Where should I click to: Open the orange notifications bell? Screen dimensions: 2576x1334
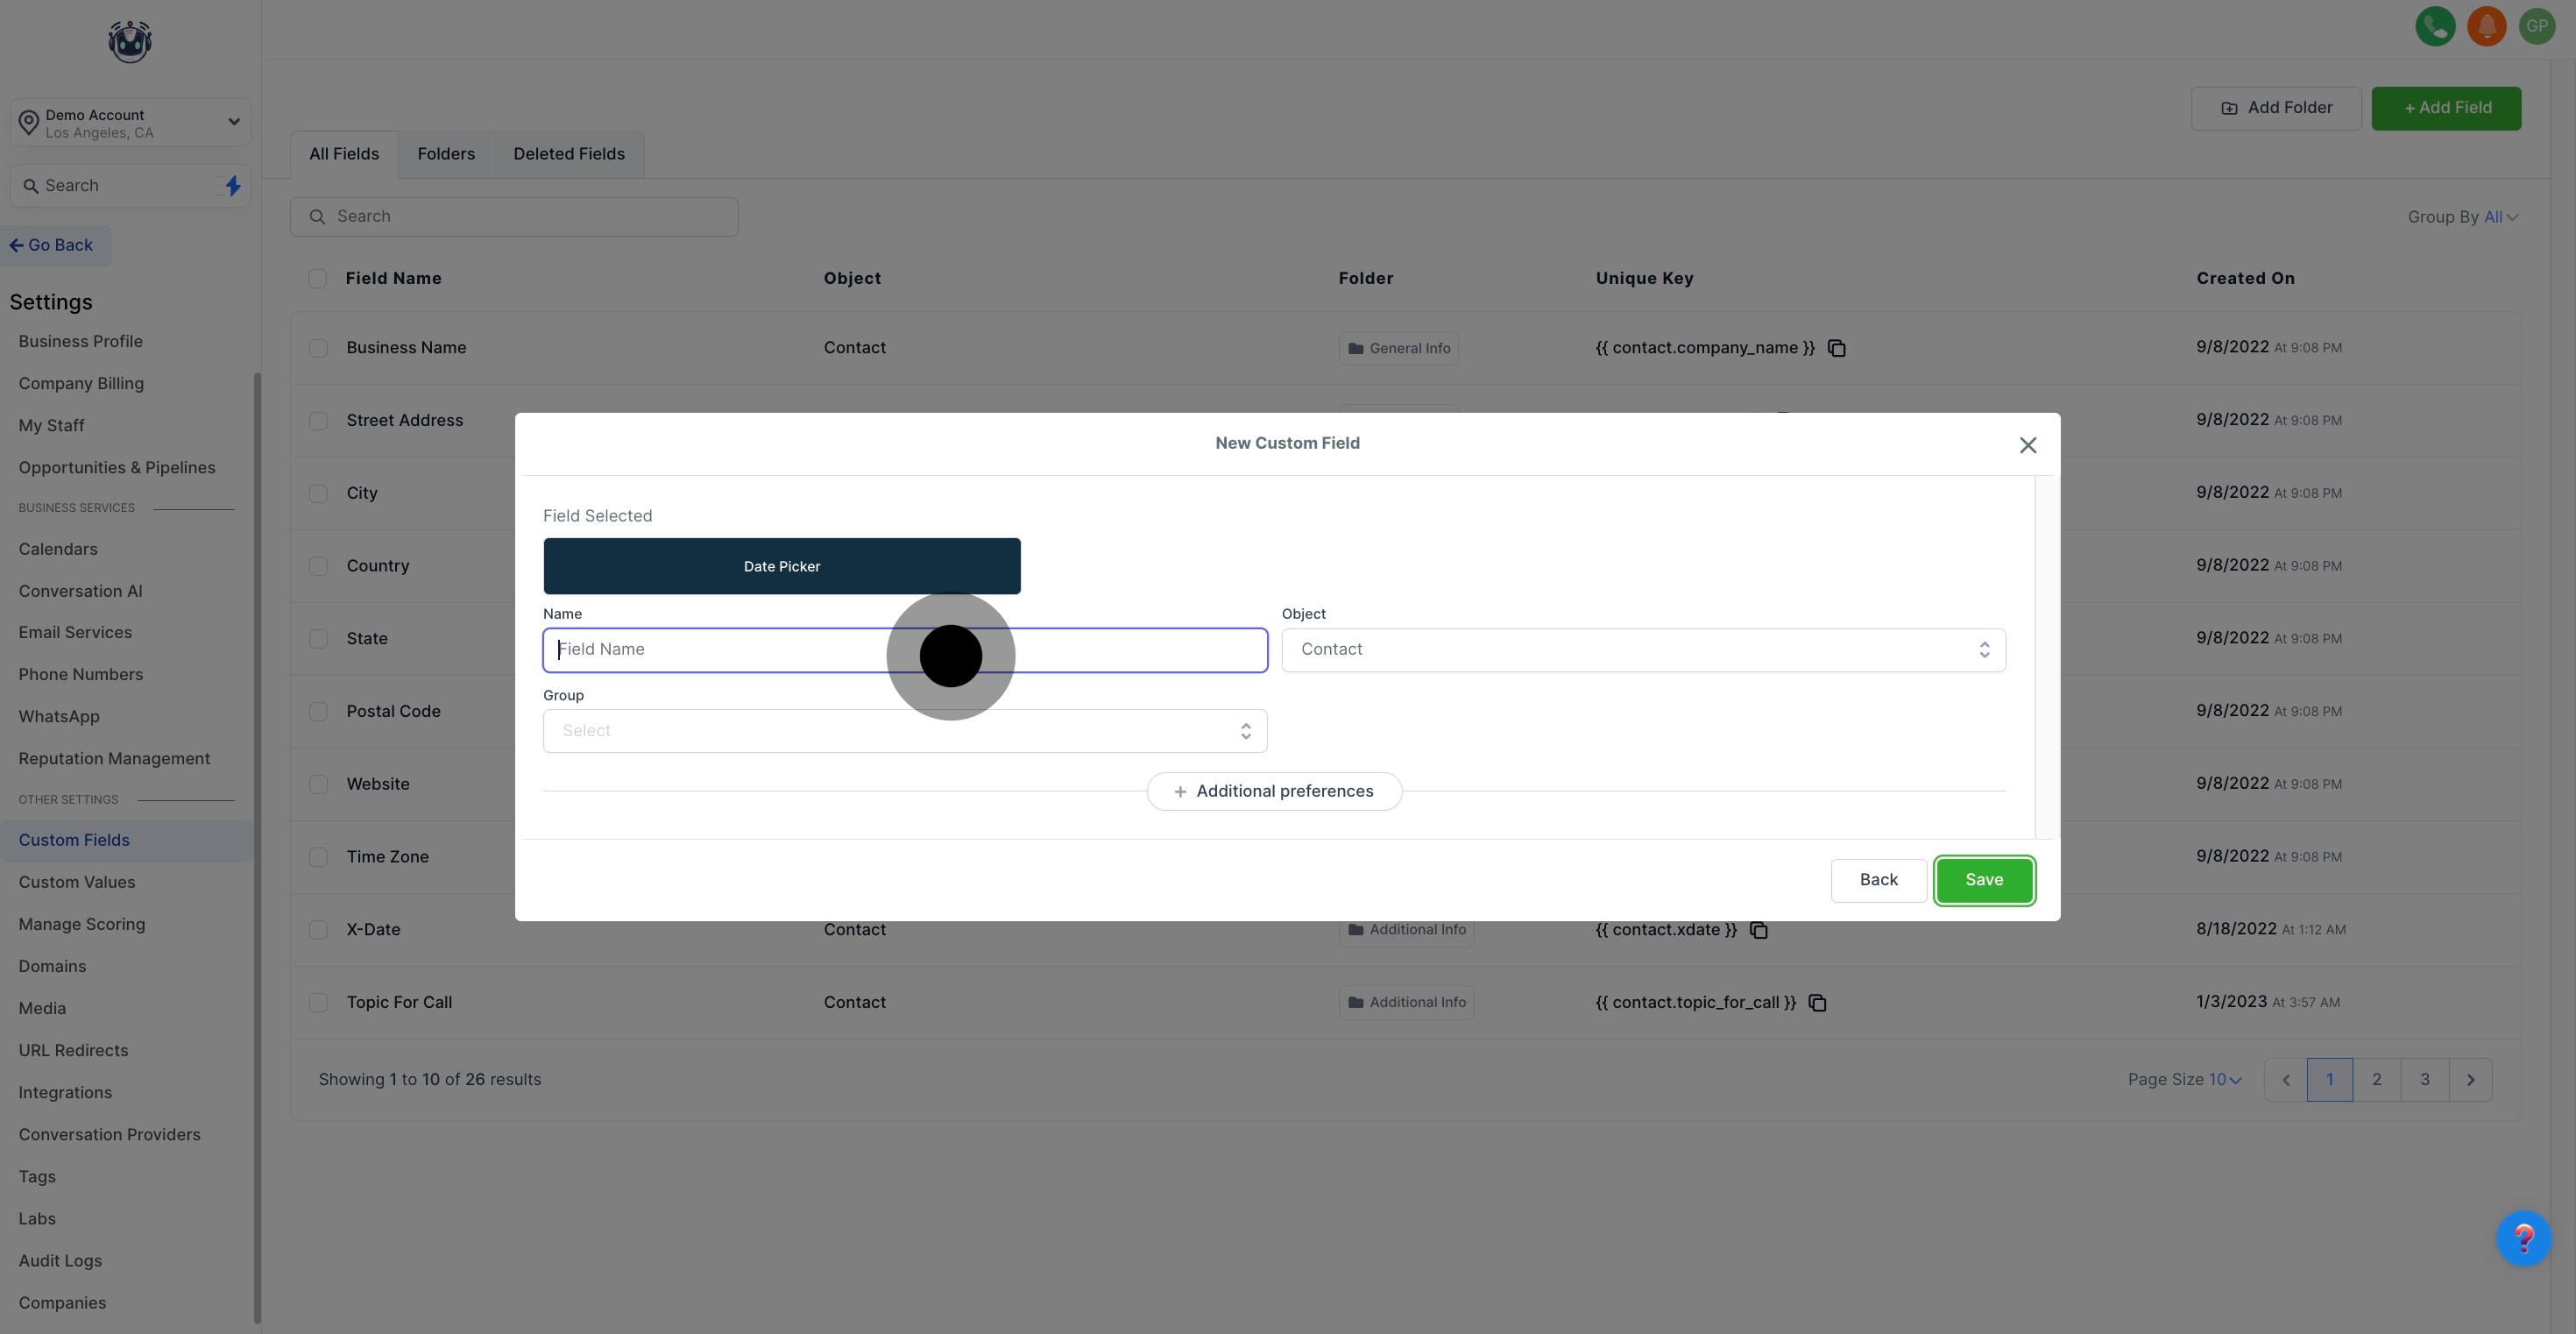point(2486,26)
